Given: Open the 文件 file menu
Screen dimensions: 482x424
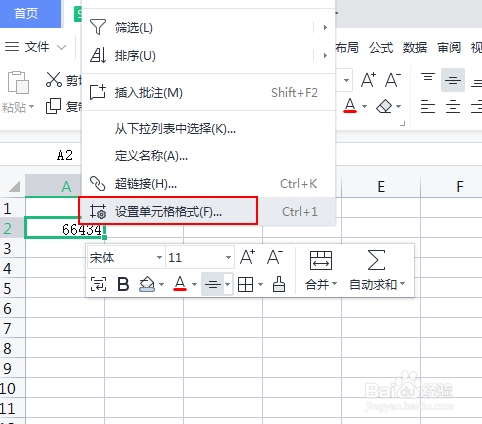Looking at the screenshot, I should pos(35,47).
